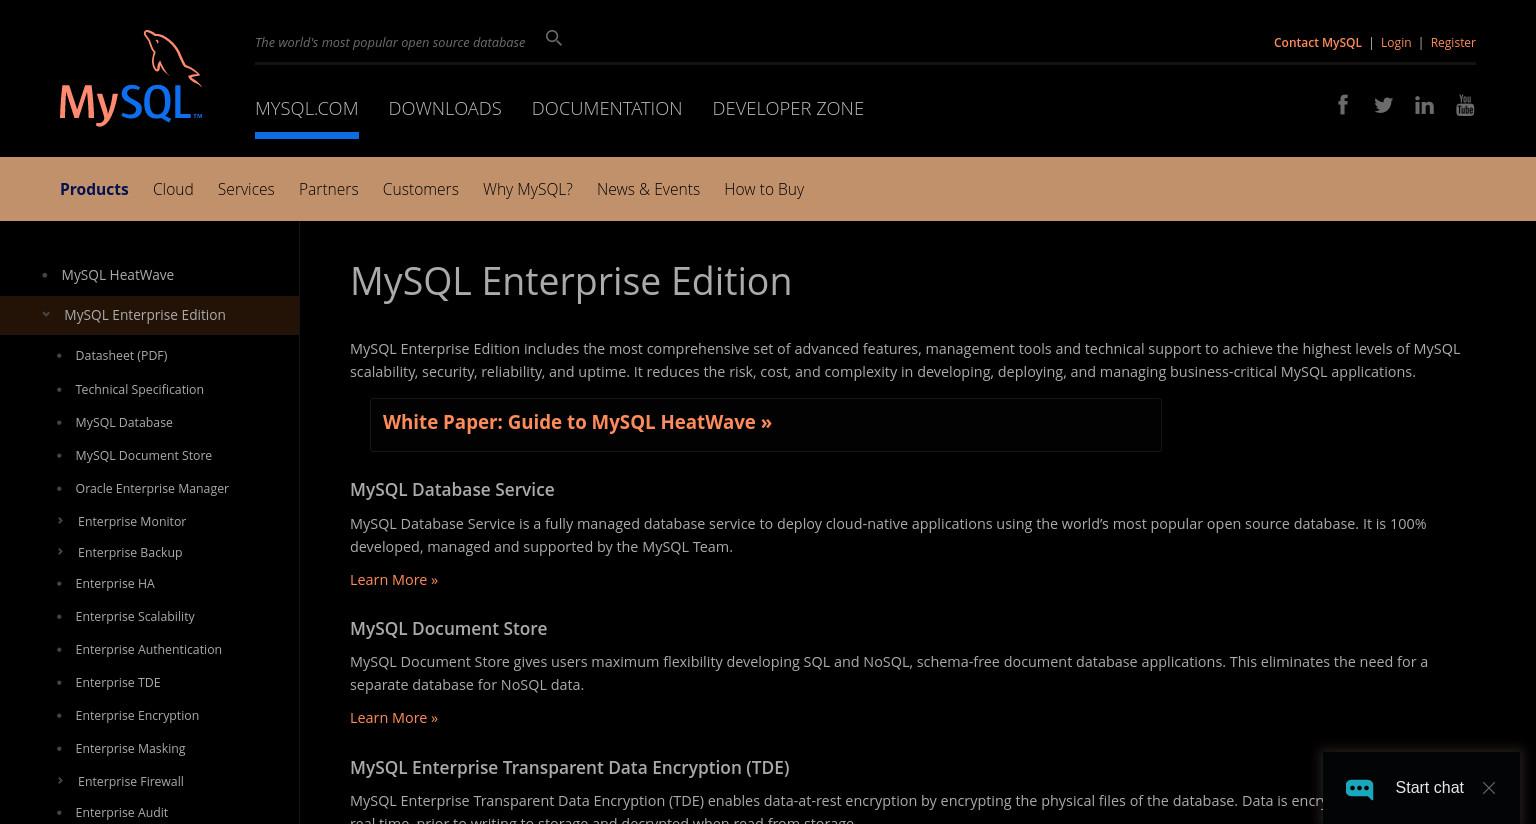
Task: Expand the Enterprise Monitor arrow
Action: [x=61, y=520]
